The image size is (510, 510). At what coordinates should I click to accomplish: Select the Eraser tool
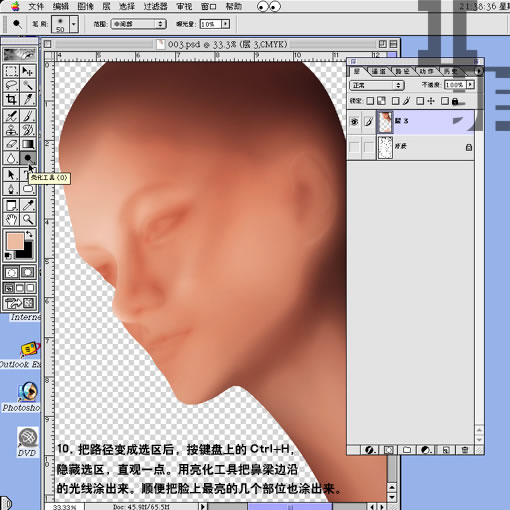coord(11,144)
